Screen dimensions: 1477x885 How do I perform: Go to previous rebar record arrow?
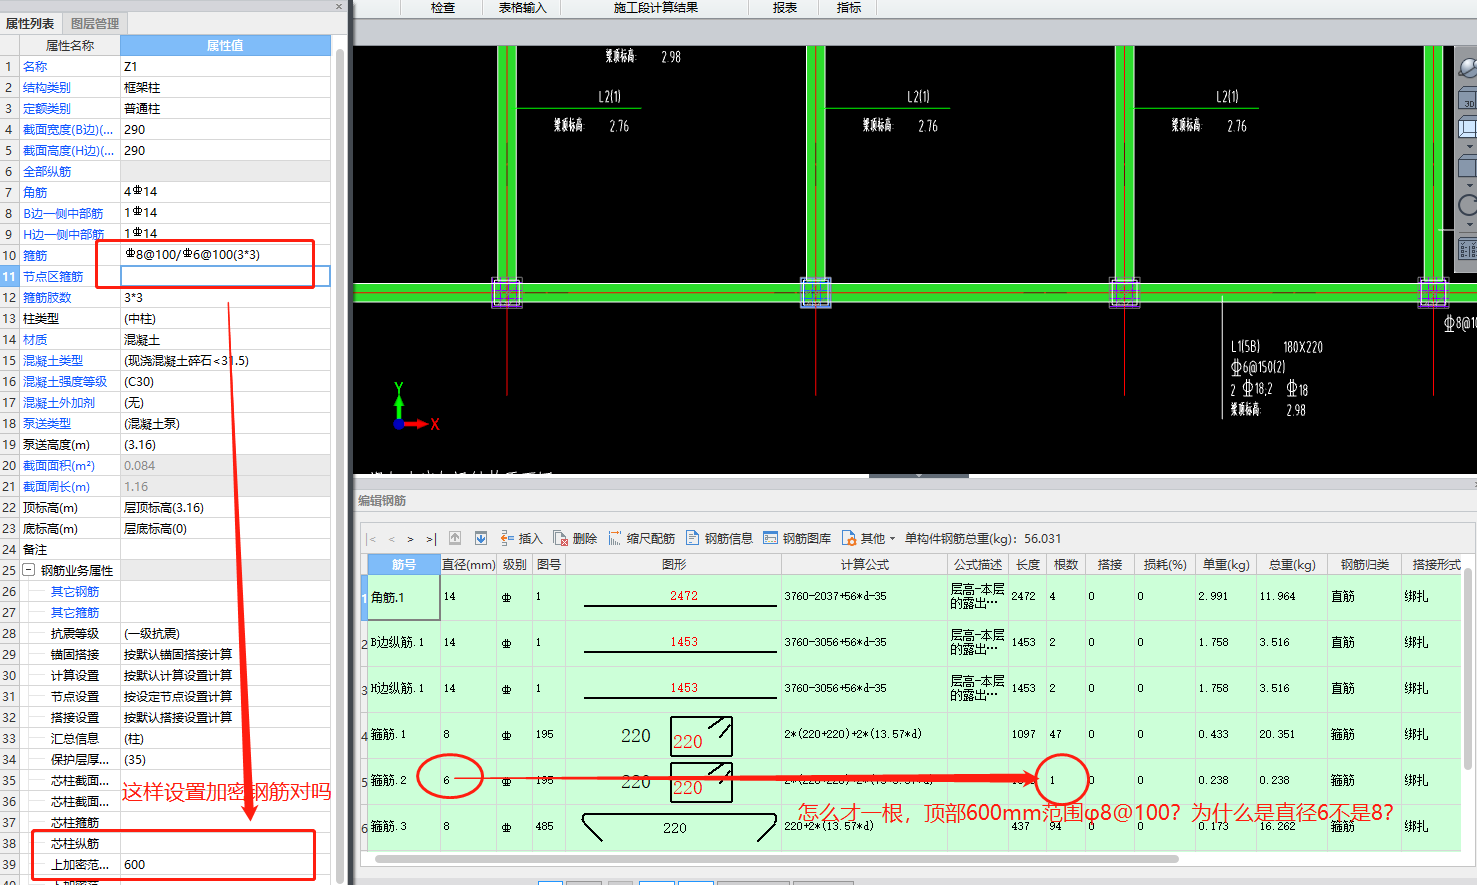pyautogui.click(x=391, y=539)
